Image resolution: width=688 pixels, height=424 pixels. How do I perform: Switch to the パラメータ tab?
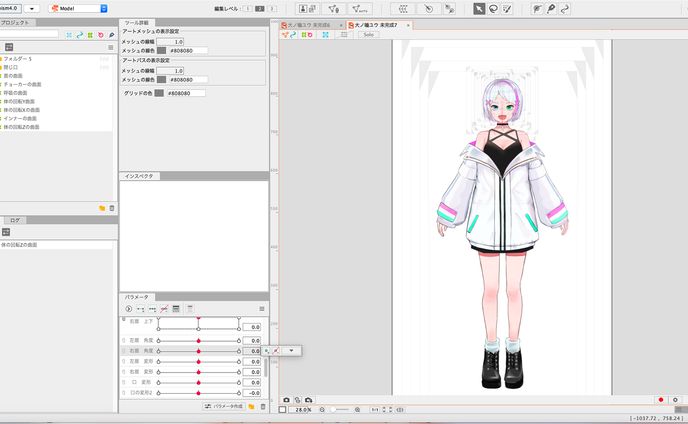pos(137,297)
